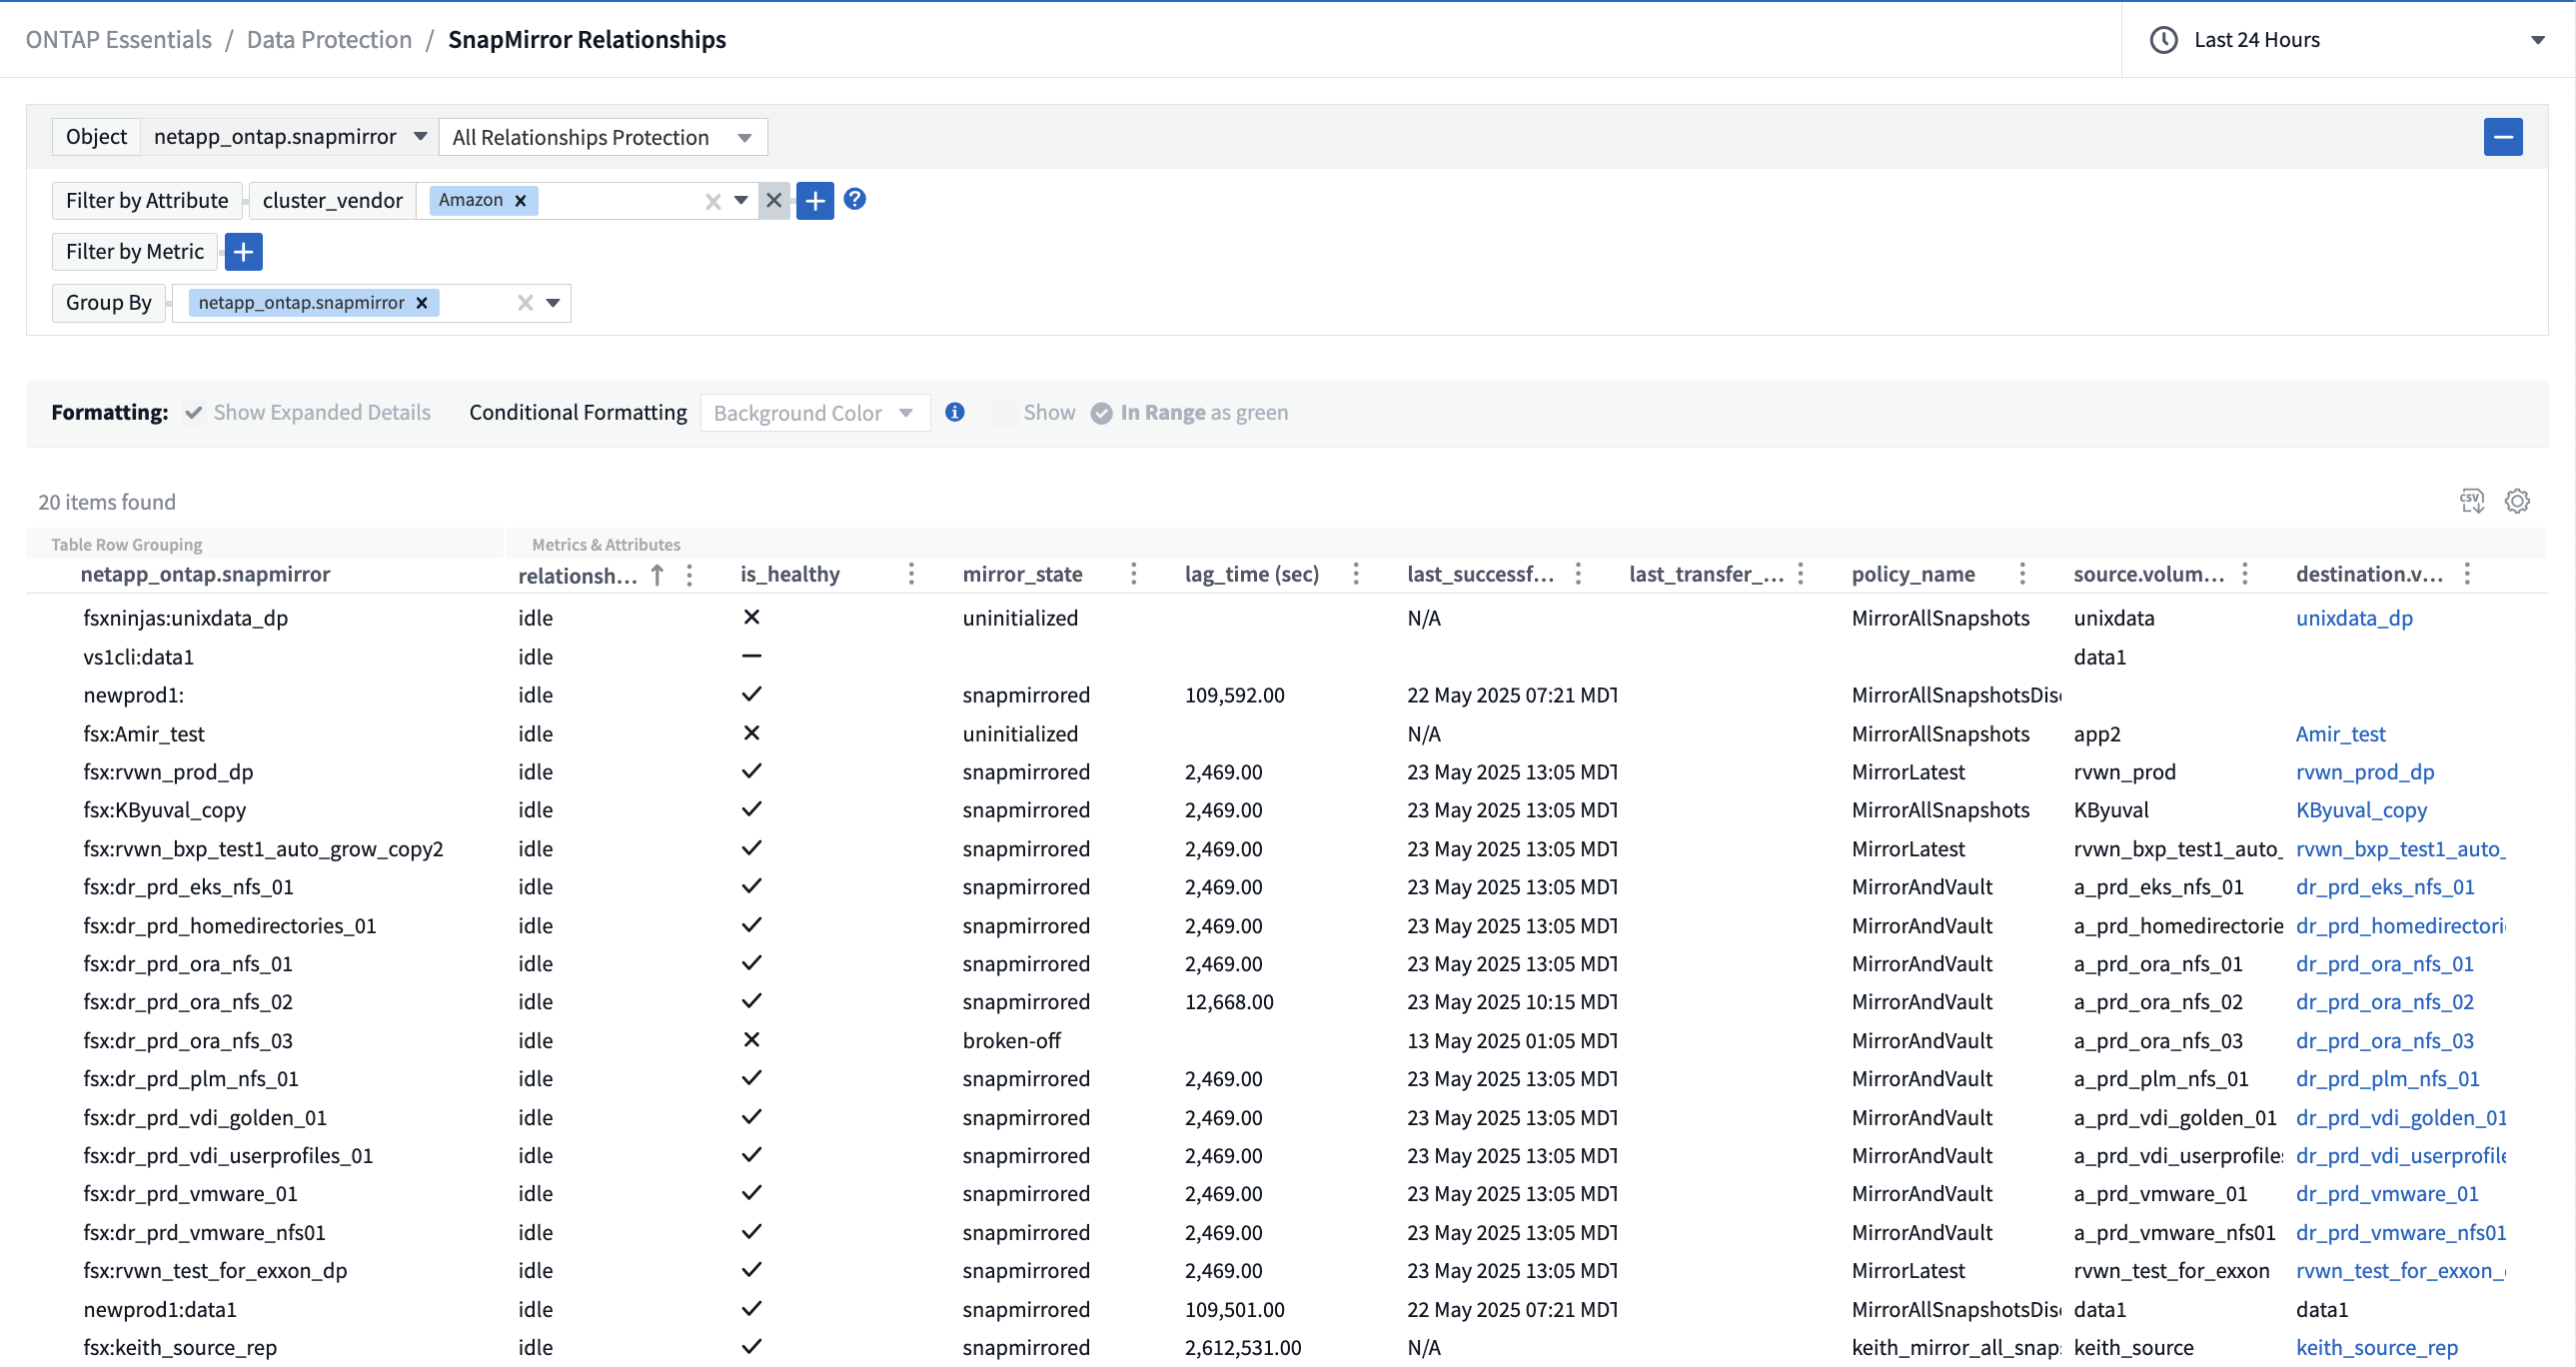Toggle Show Expanded Details checkbox
The width and height of the screenshot is (2576, 1367).
click(194, 412)
